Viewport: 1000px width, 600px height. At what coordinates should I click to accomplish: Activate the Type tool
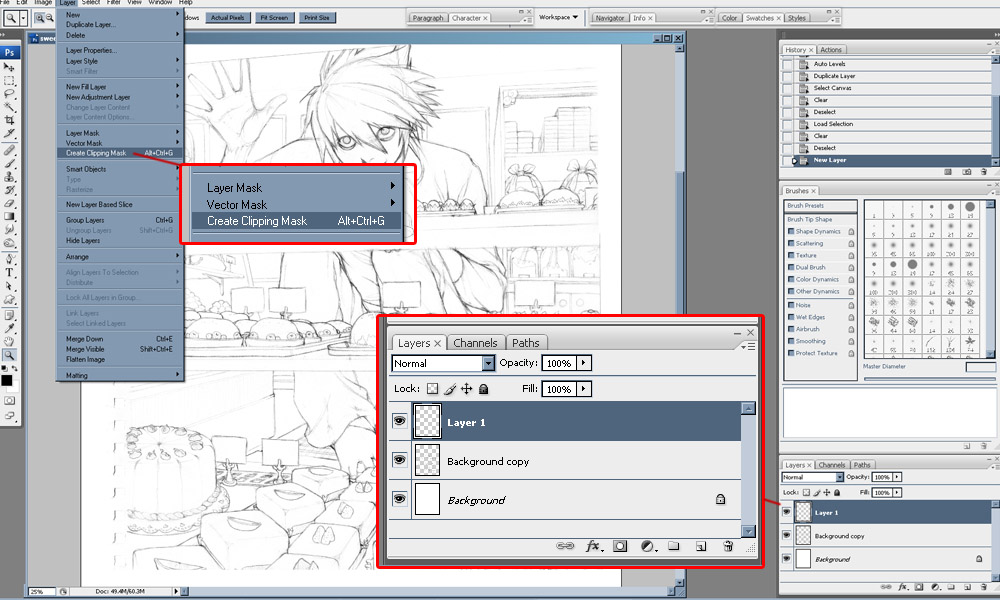(9, 272)
